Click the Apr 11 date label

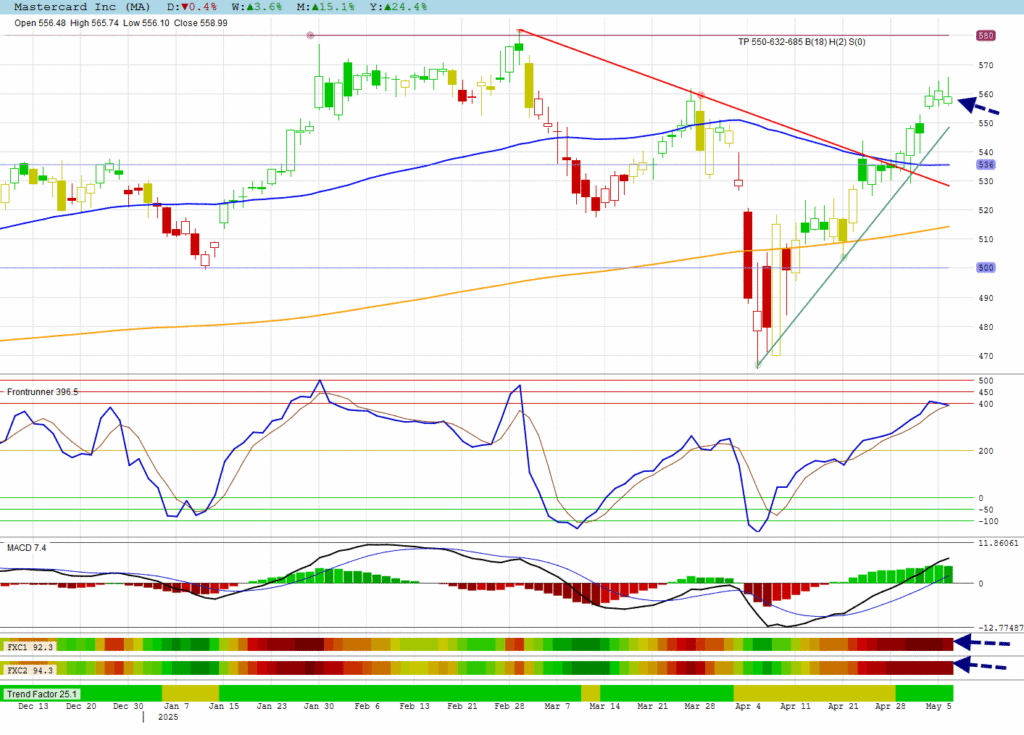(796, 706)
